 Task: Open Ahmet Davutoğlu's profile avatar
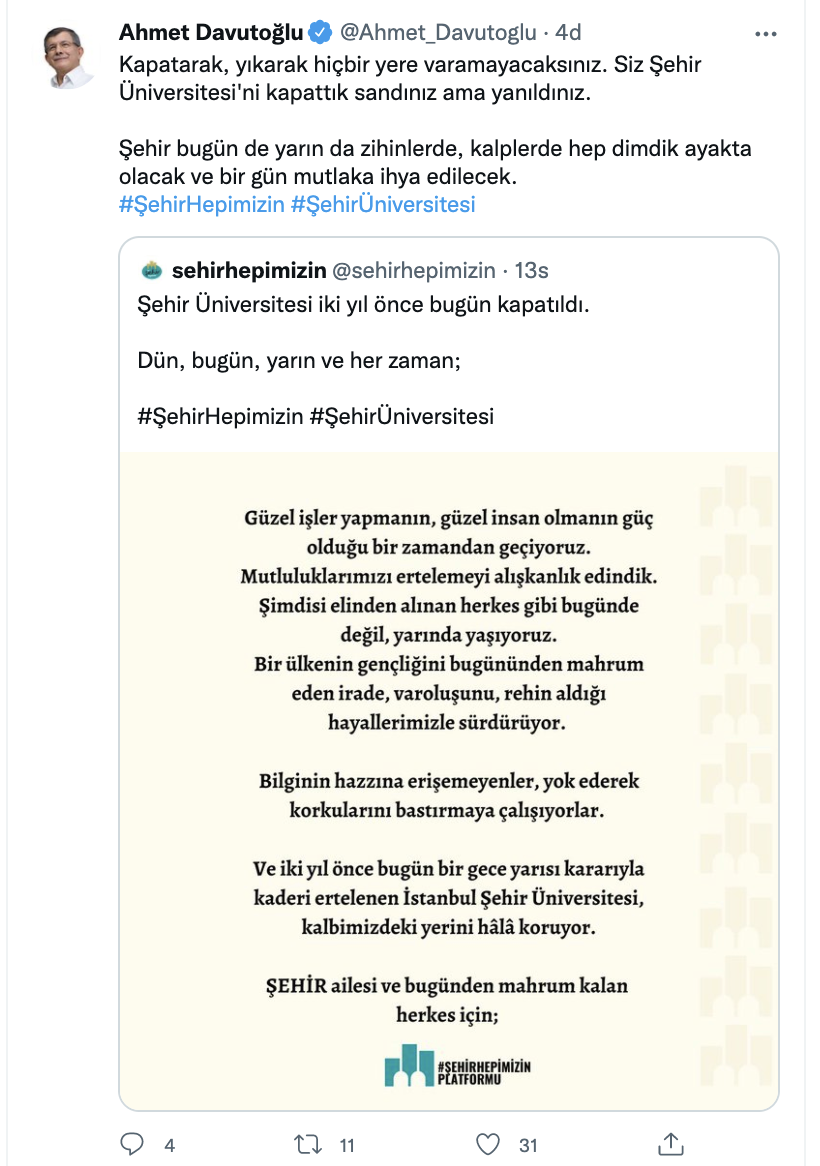(68, 57)
